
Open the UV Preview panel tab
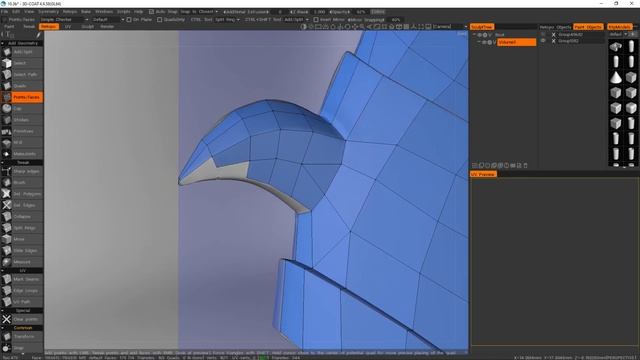[483, 174]
